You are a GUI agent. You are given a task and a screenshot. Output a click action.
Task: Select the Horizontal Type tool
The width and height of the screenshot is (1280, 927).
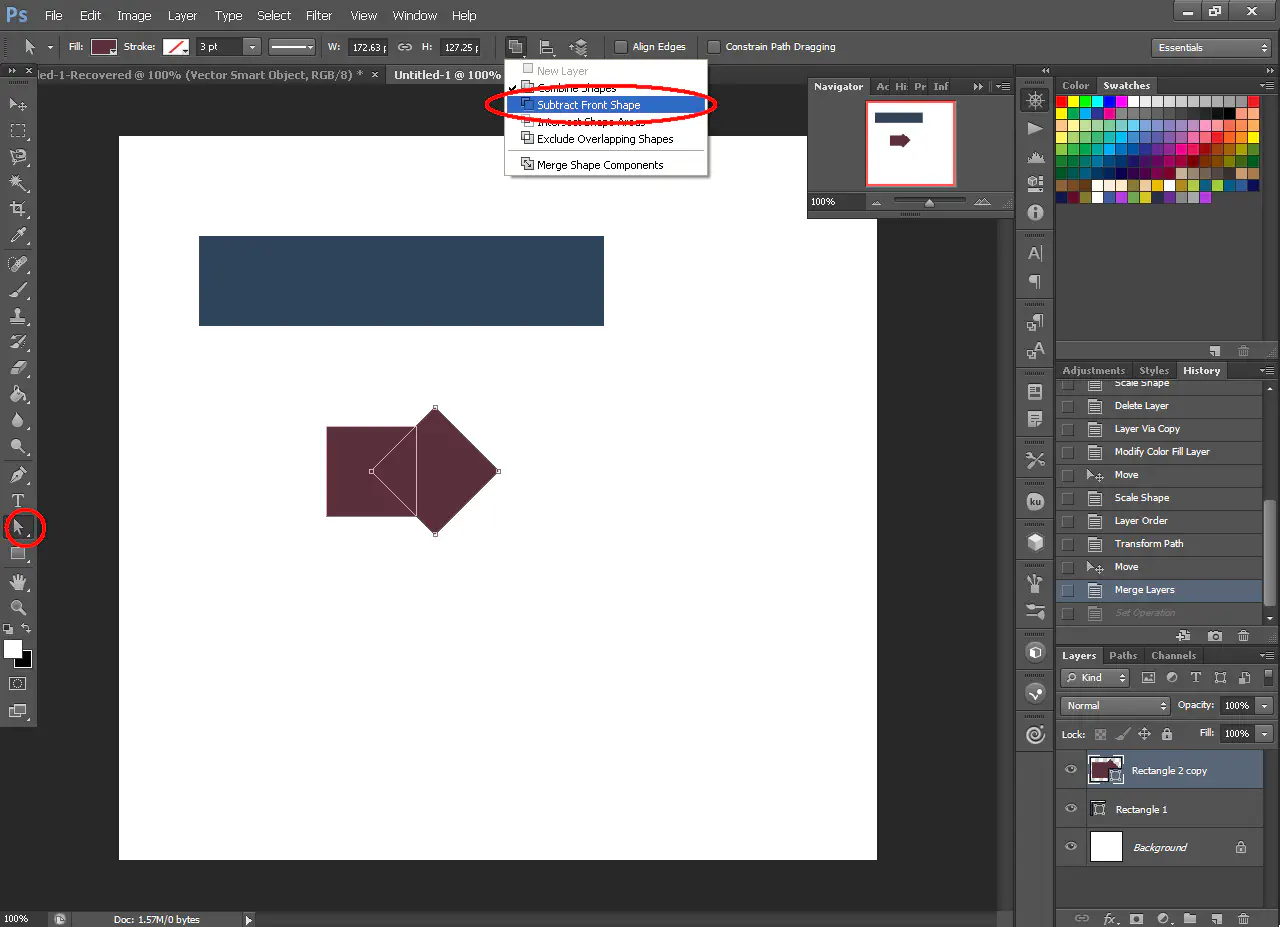point(18,500)
